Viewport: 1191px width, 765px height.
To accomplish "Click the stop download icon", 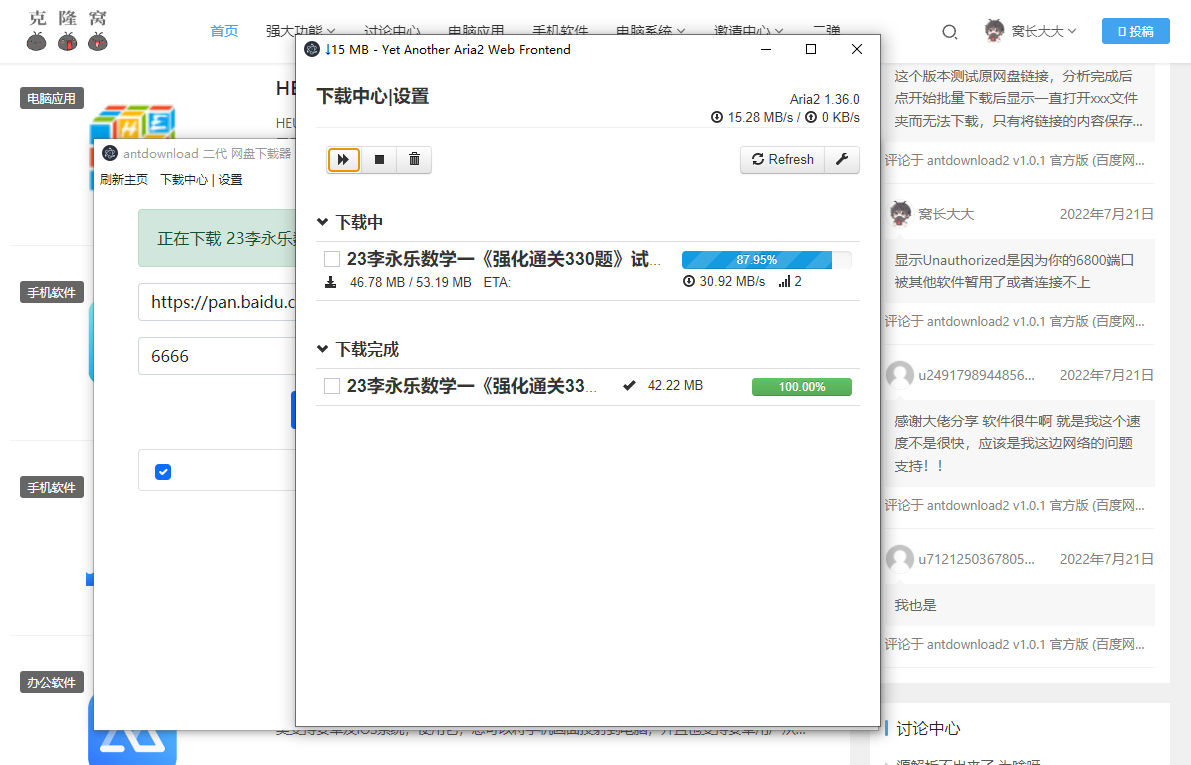I will [379, 159].
